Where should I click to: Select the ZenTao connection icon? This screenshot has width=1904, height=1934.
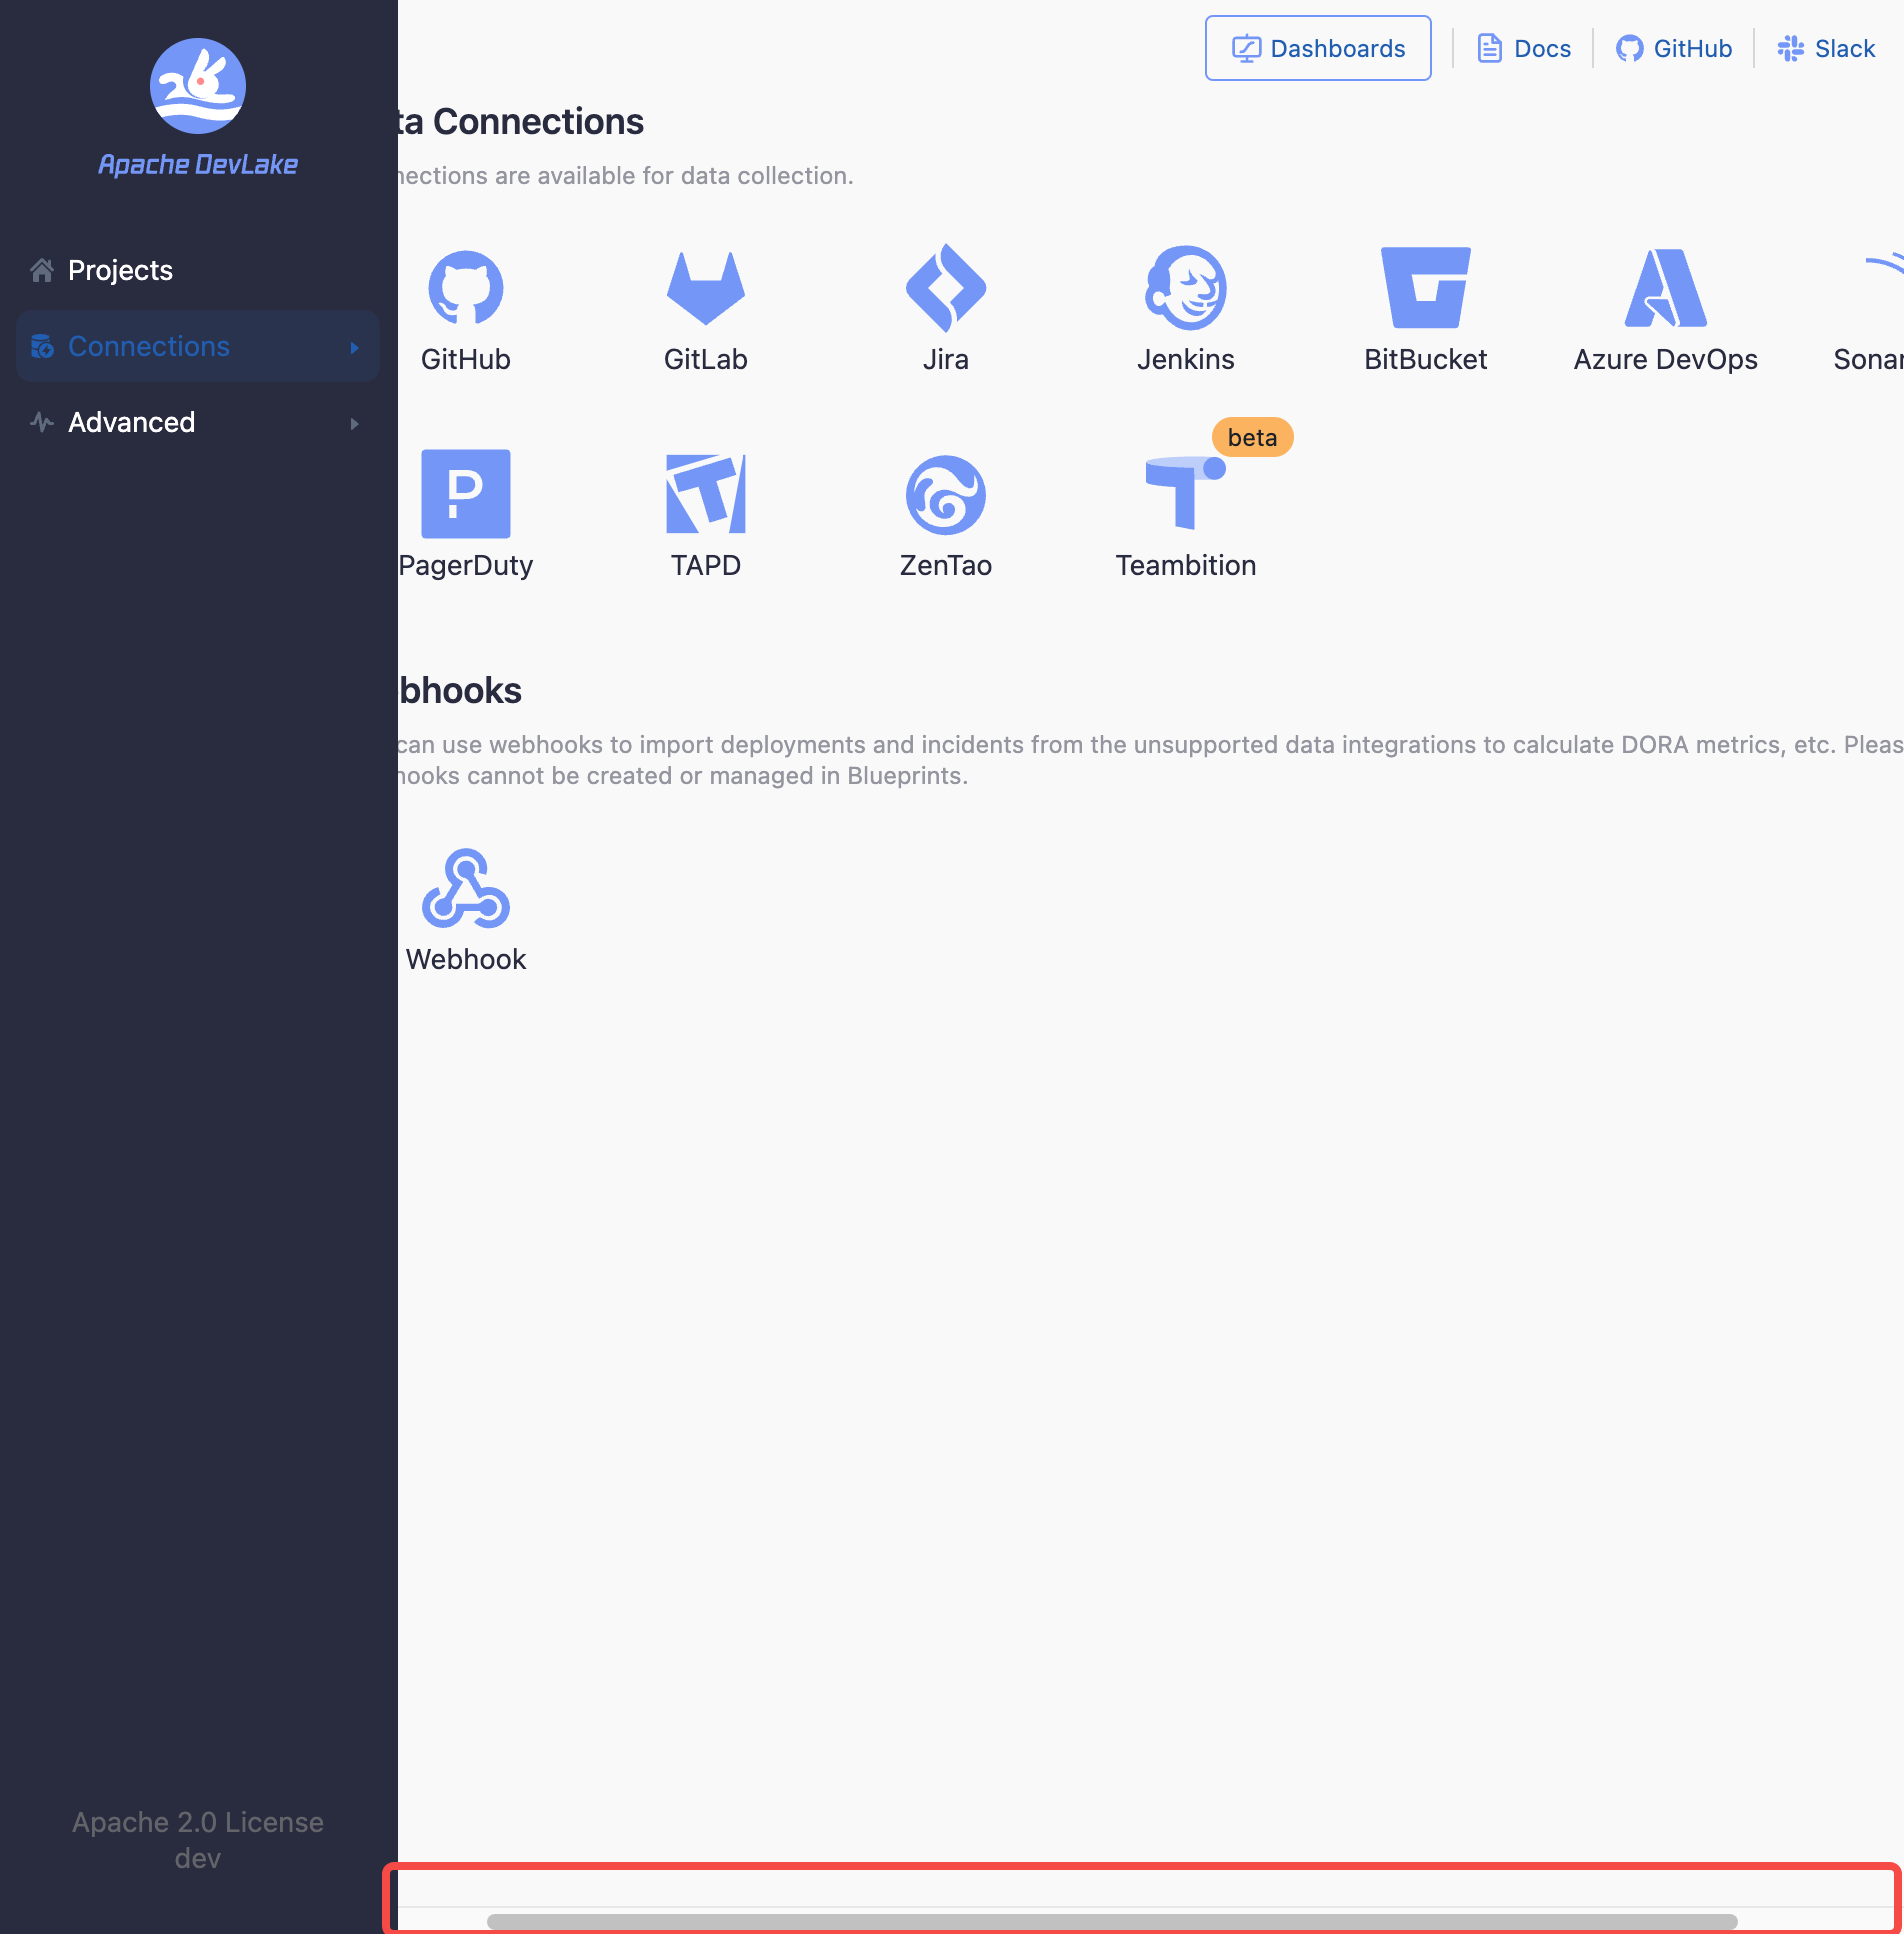945,494
